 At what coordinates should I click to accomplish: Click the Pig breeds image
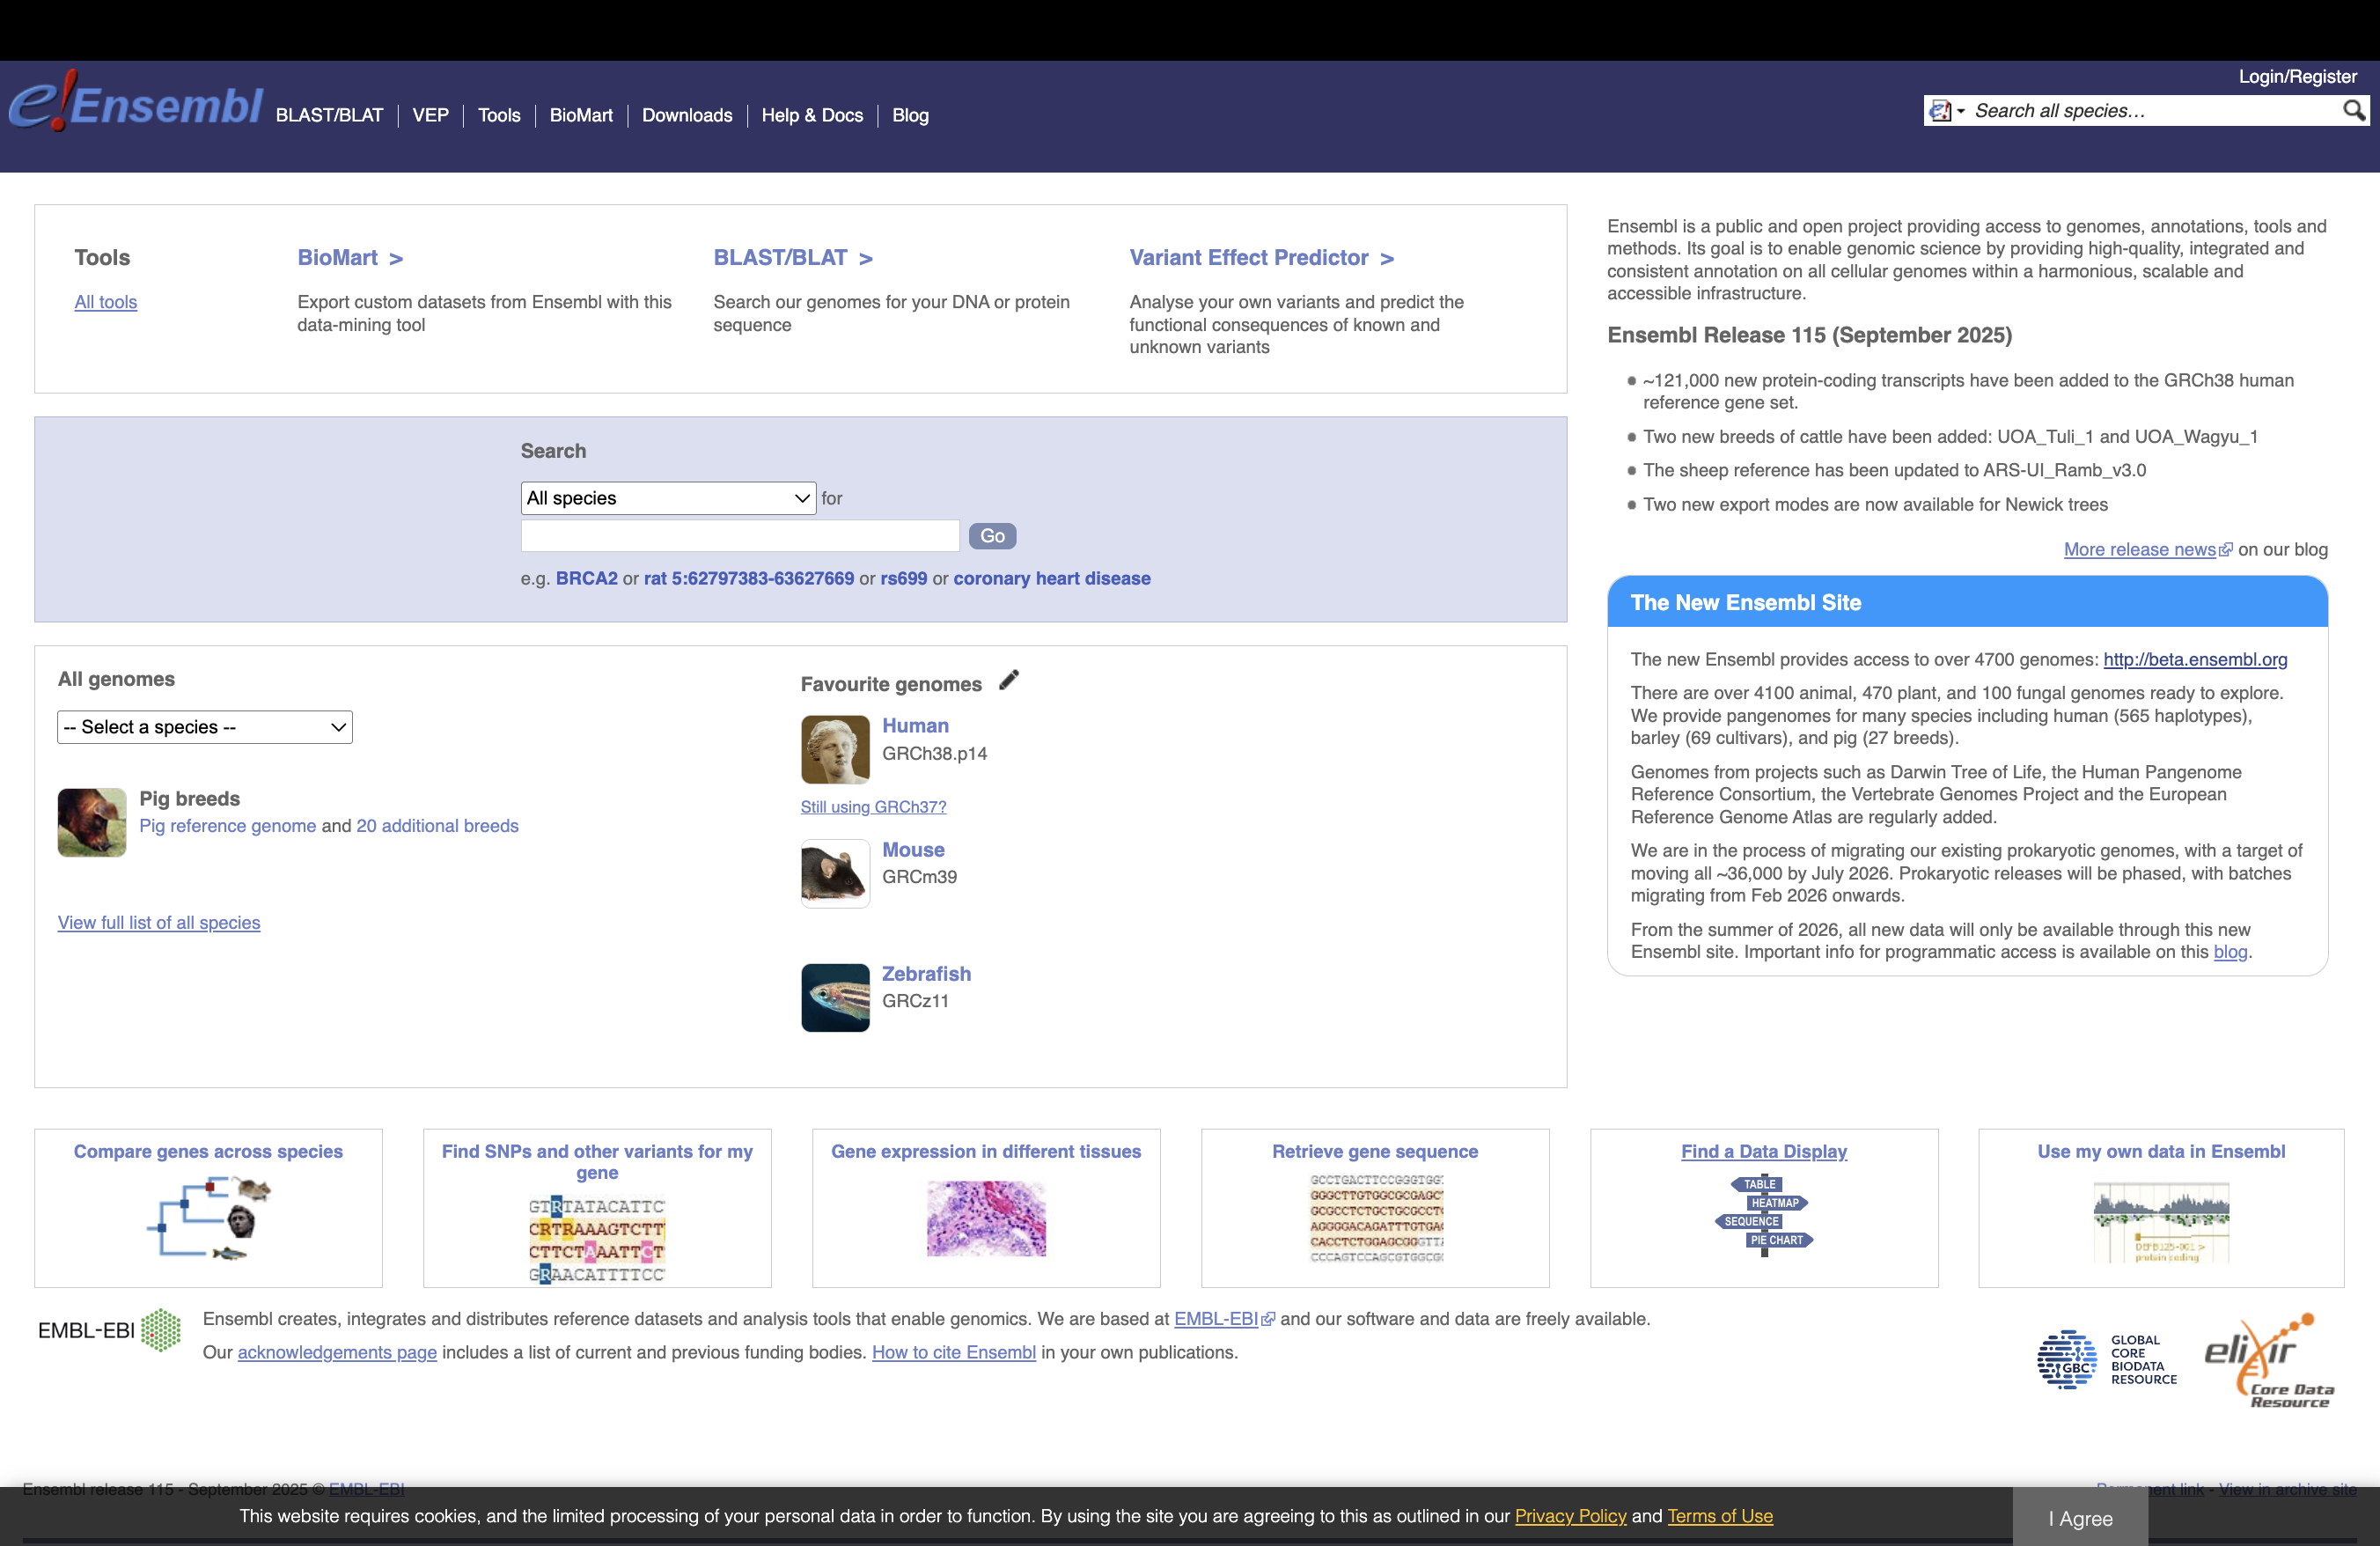pos(91,822)
